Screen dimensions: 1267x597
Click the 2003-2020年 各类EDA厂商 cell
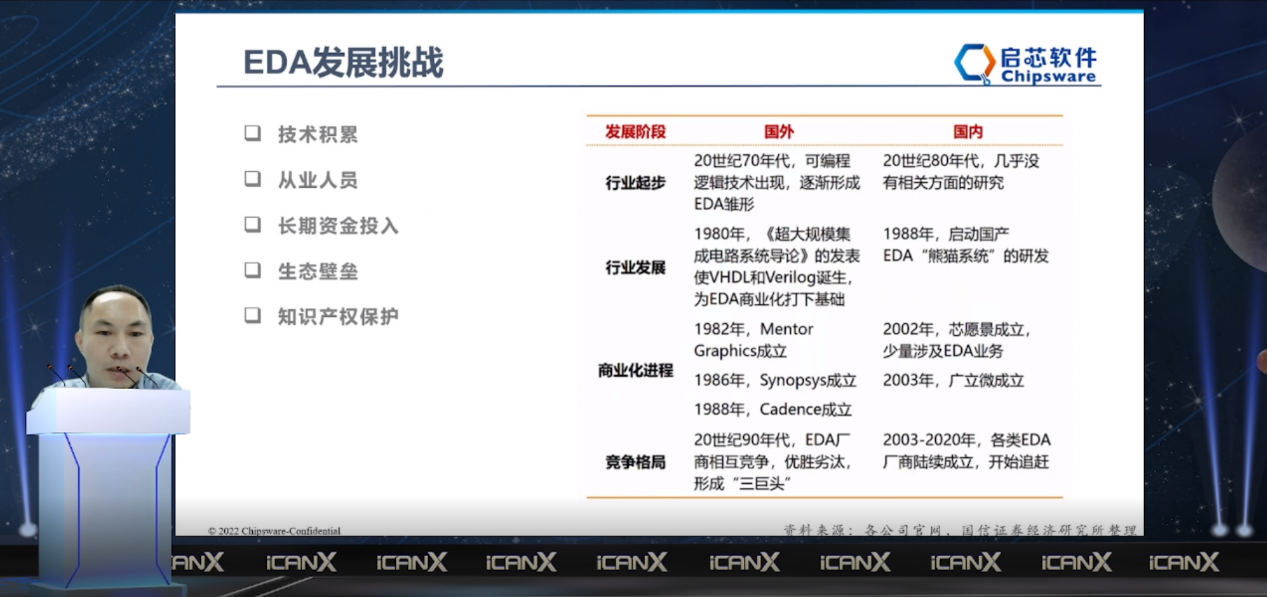(x=966, y=451)
